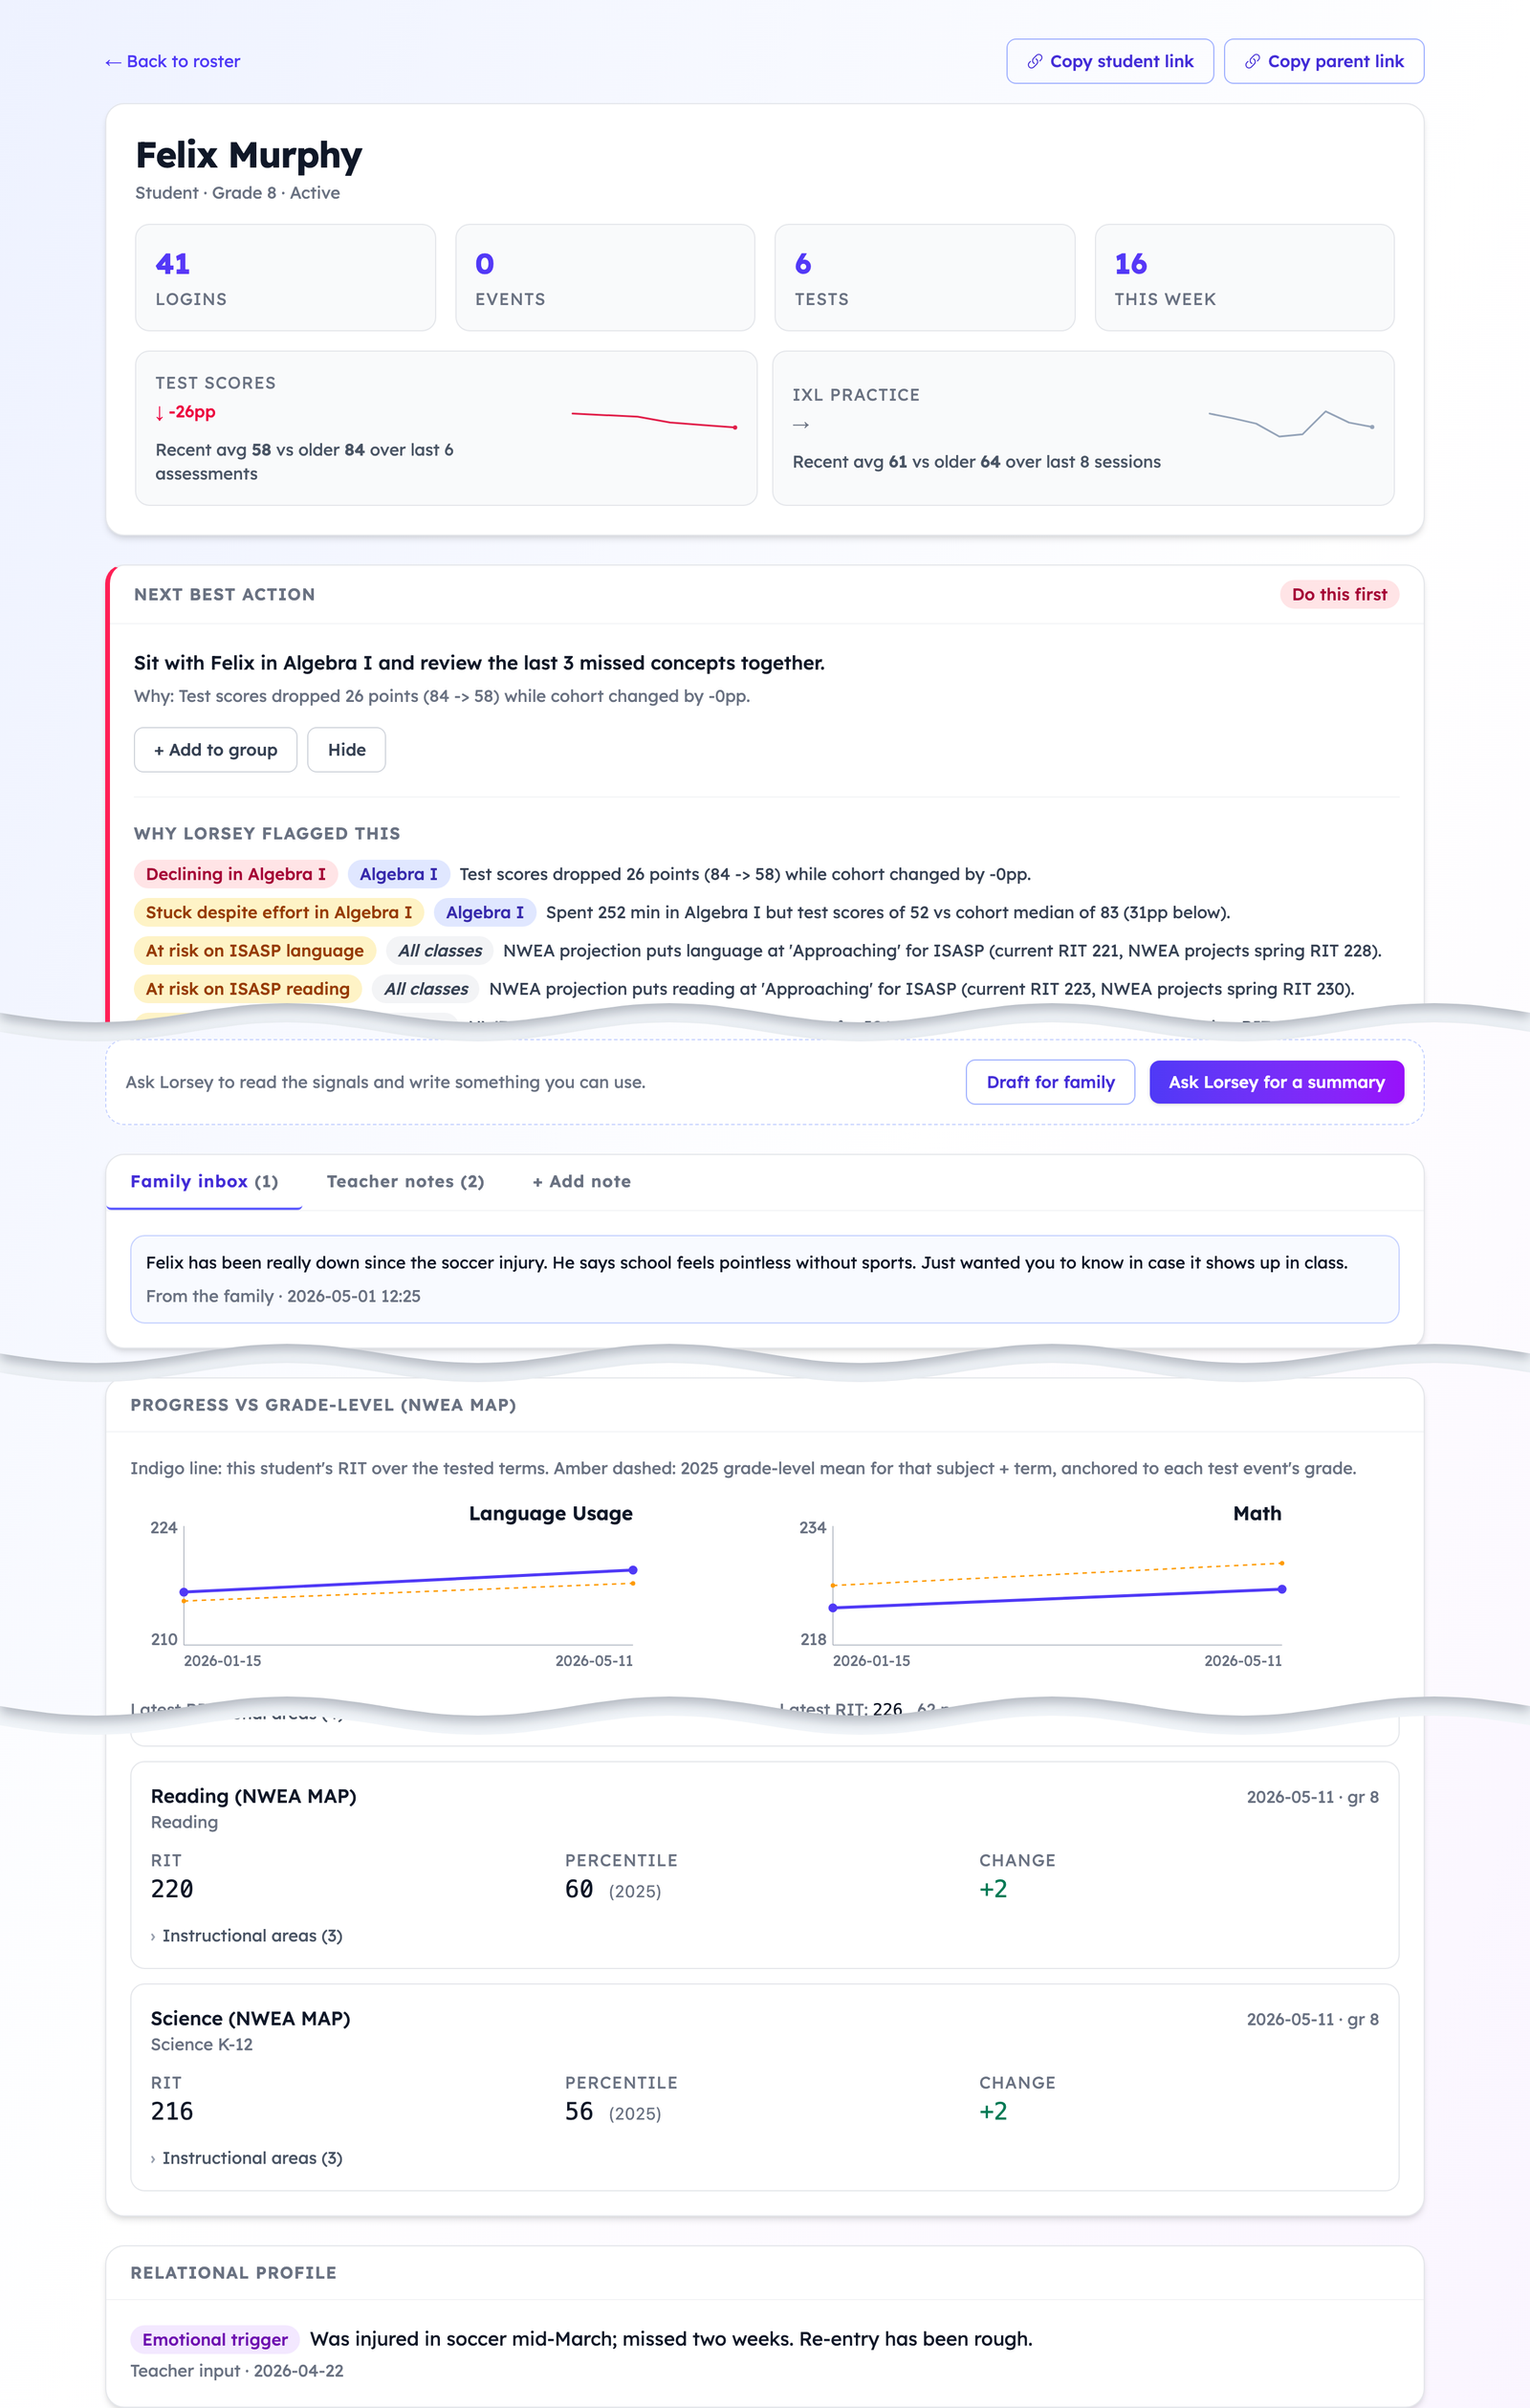
Task: Click the link icon in Copy parent link
Action: click(x=1252, y=61)
